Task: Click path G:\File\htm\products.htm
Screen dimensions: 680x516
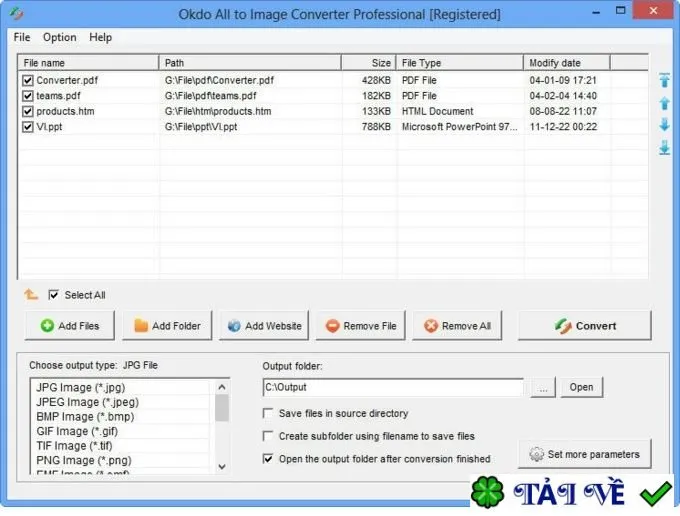Action: click(218, 111)
